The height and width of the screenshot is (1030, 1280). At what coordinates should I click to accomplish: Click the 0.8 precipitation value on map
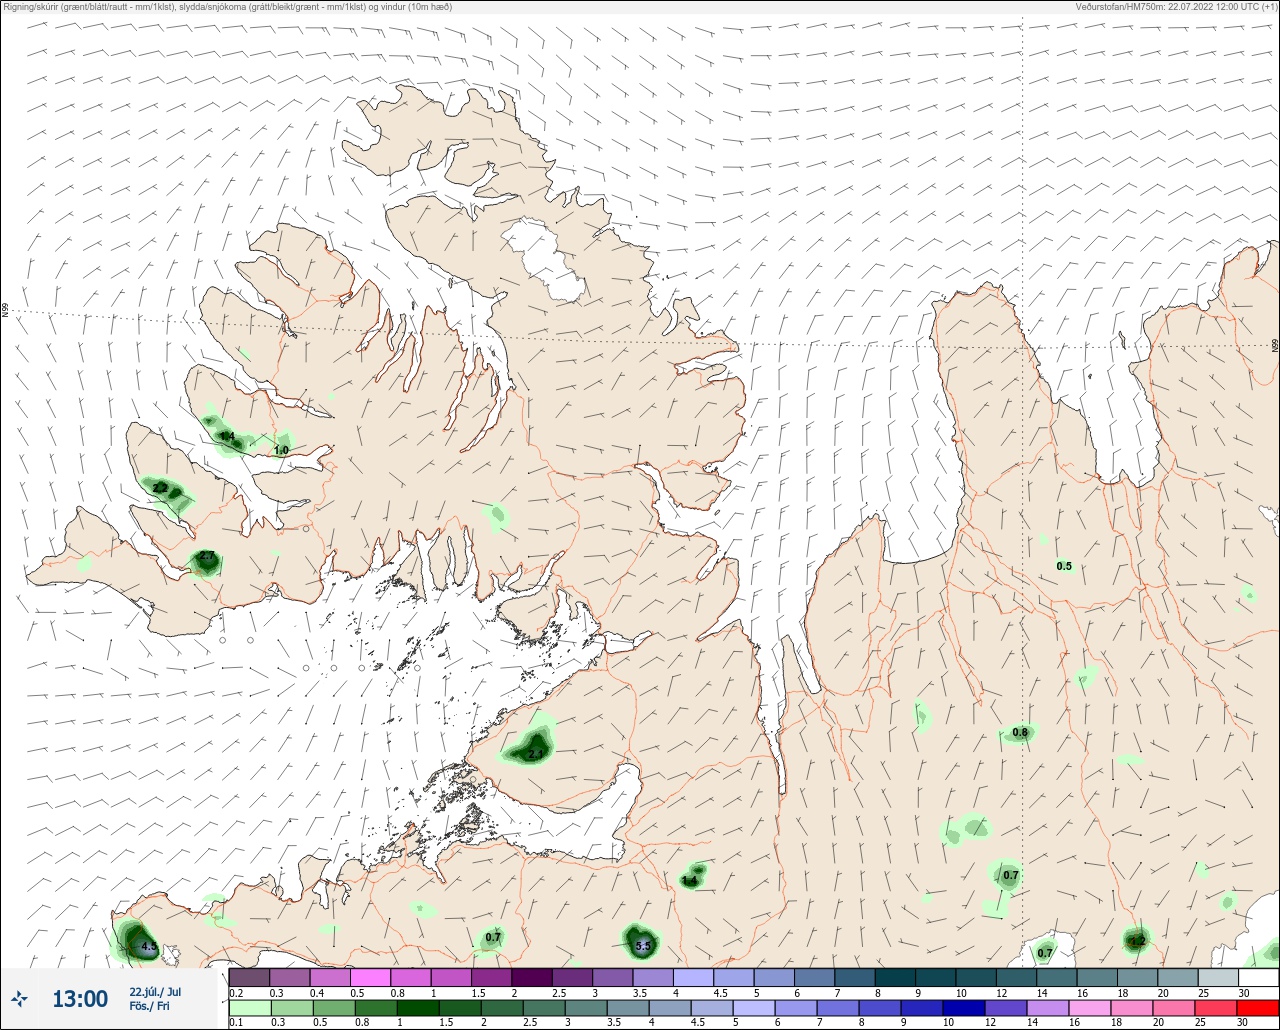[1020, 732]
